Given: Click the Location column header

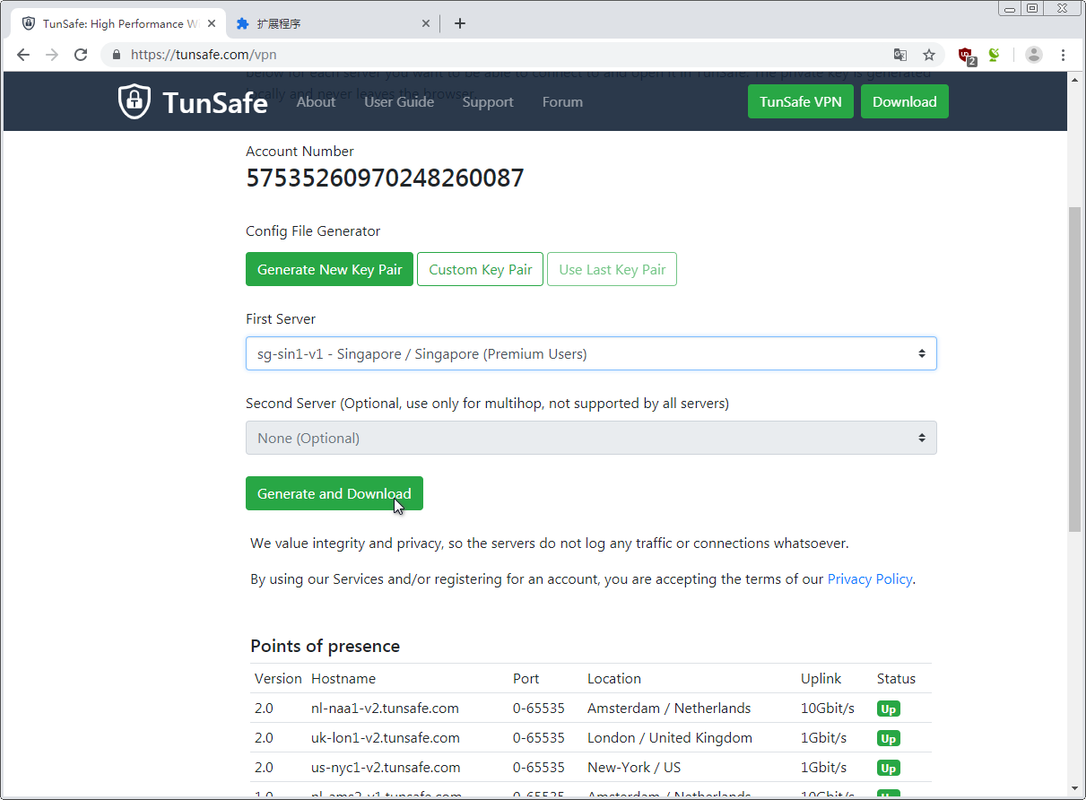Looking at the screenshot, I should (614, 679).
